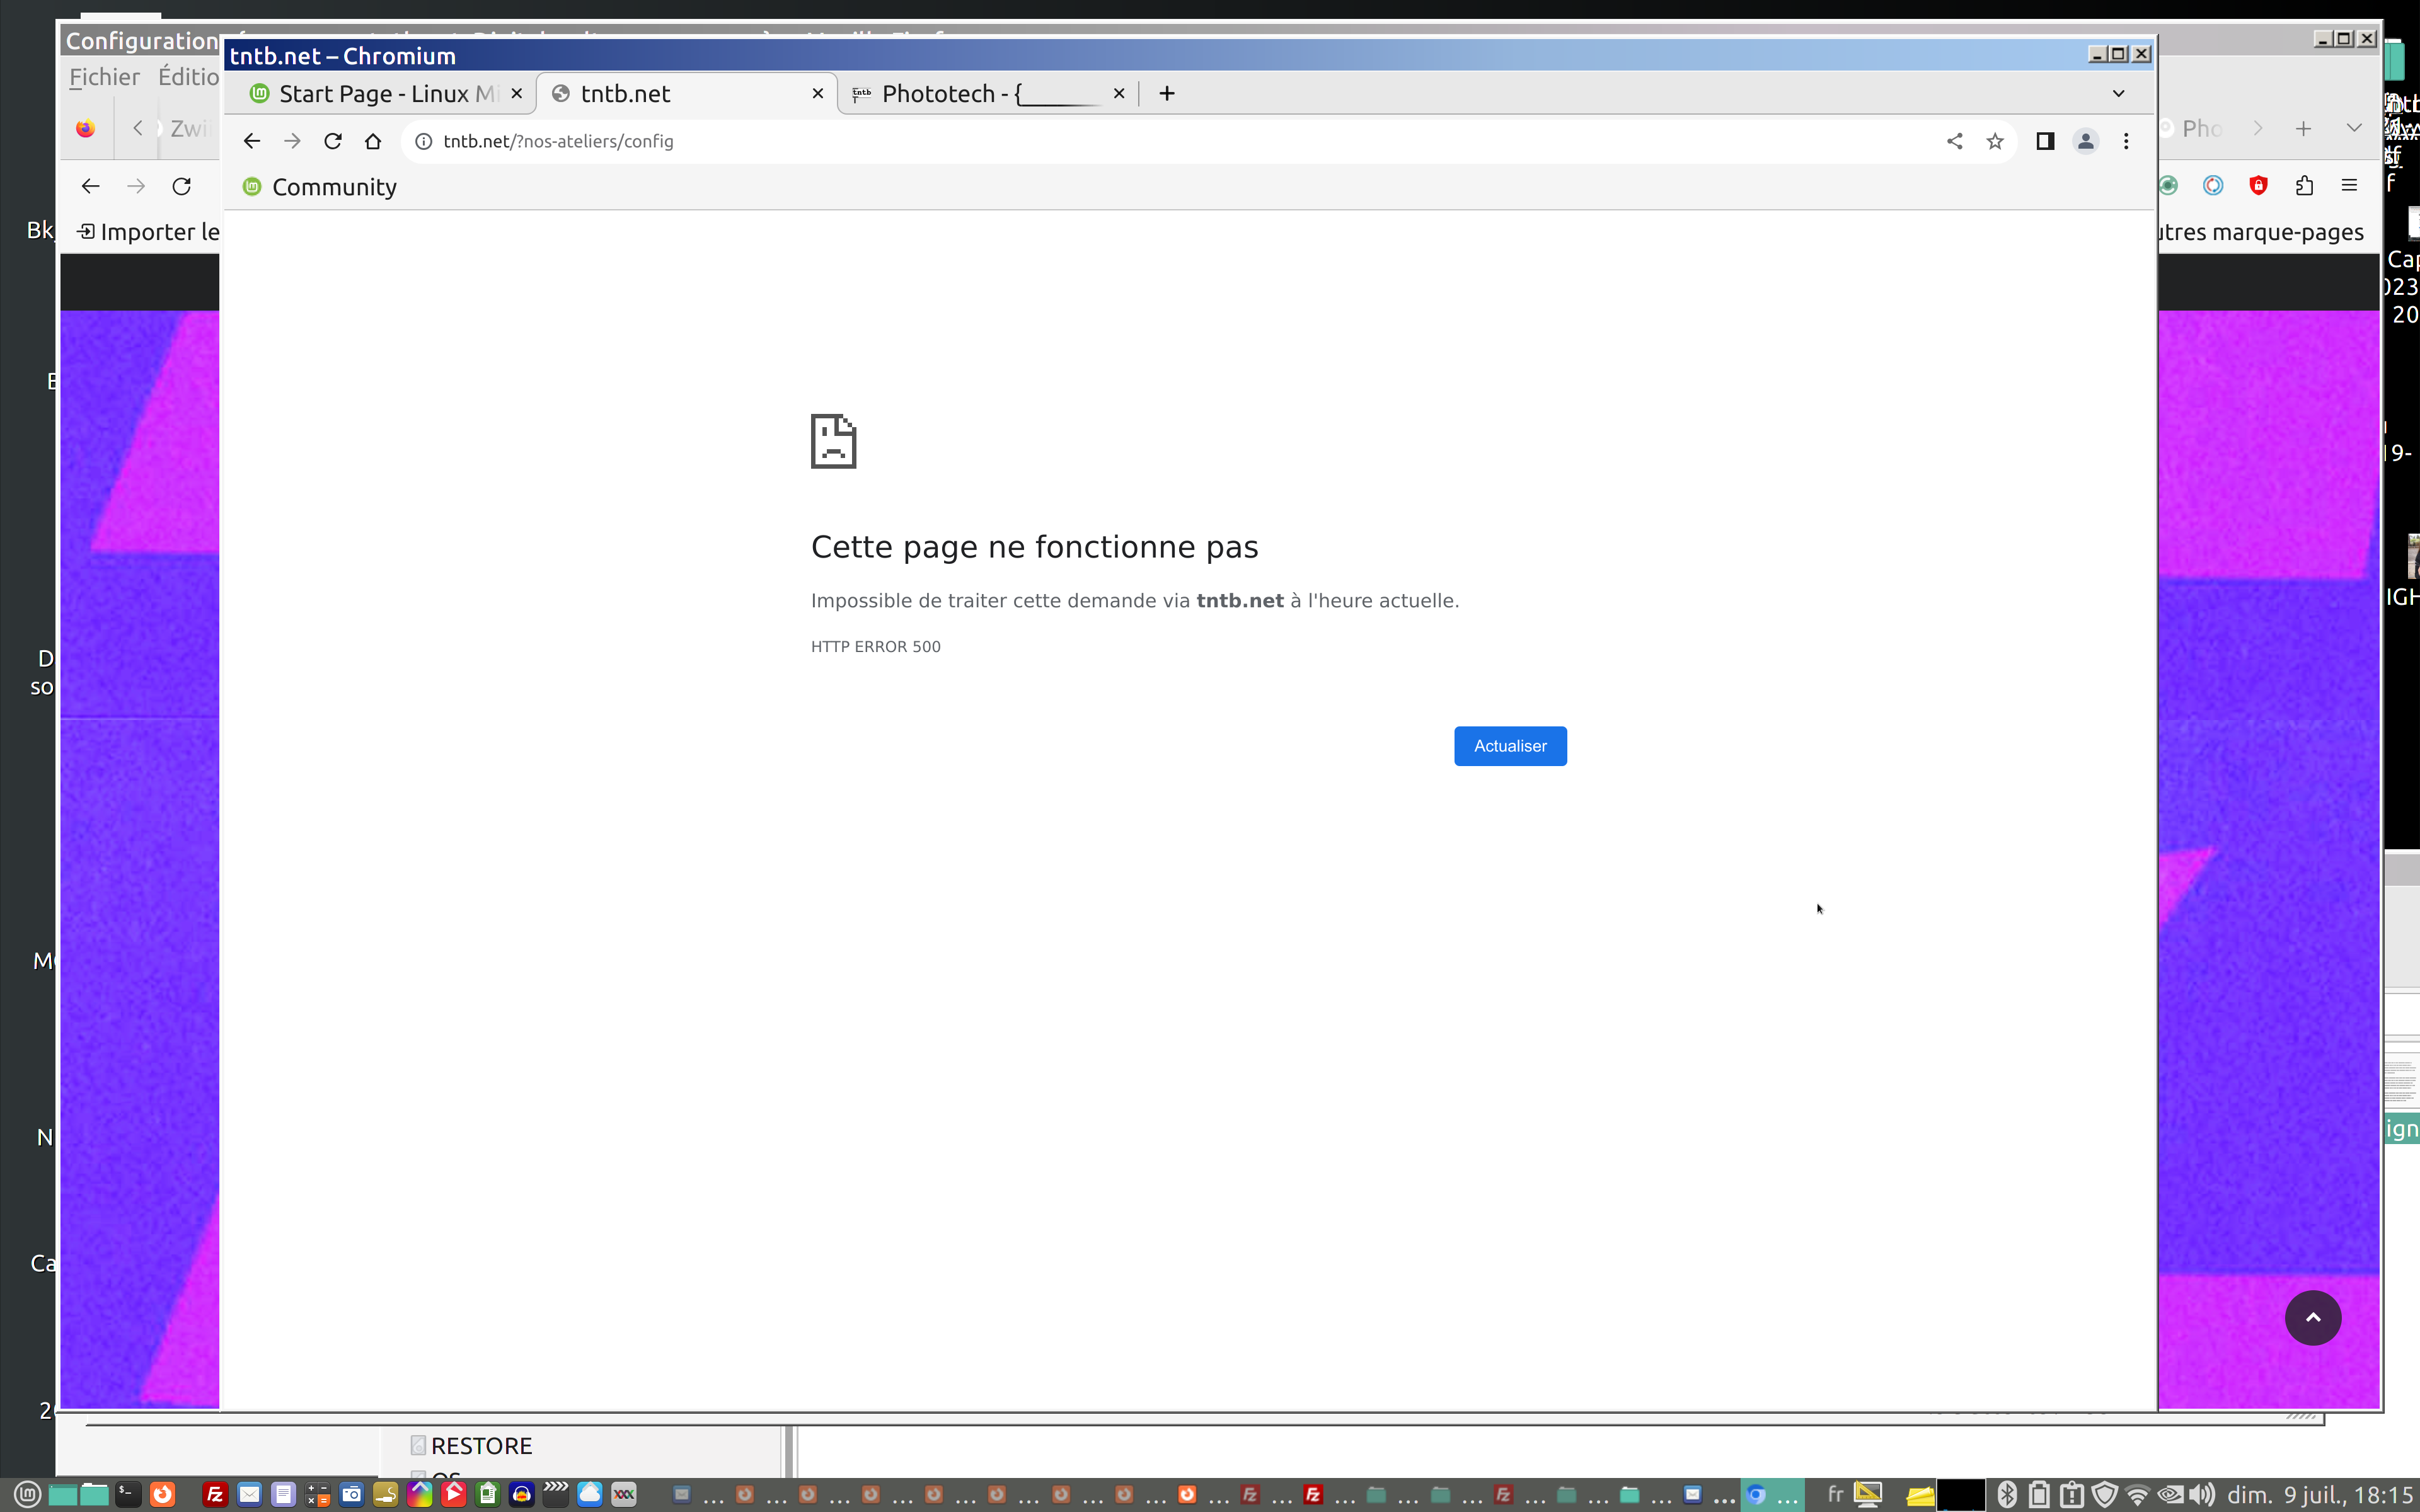Image resolution: width=2420 pixels, height=1512 pixels.
Task: Toggle RESTORE checkbox item
Action: pos(419,1445)
